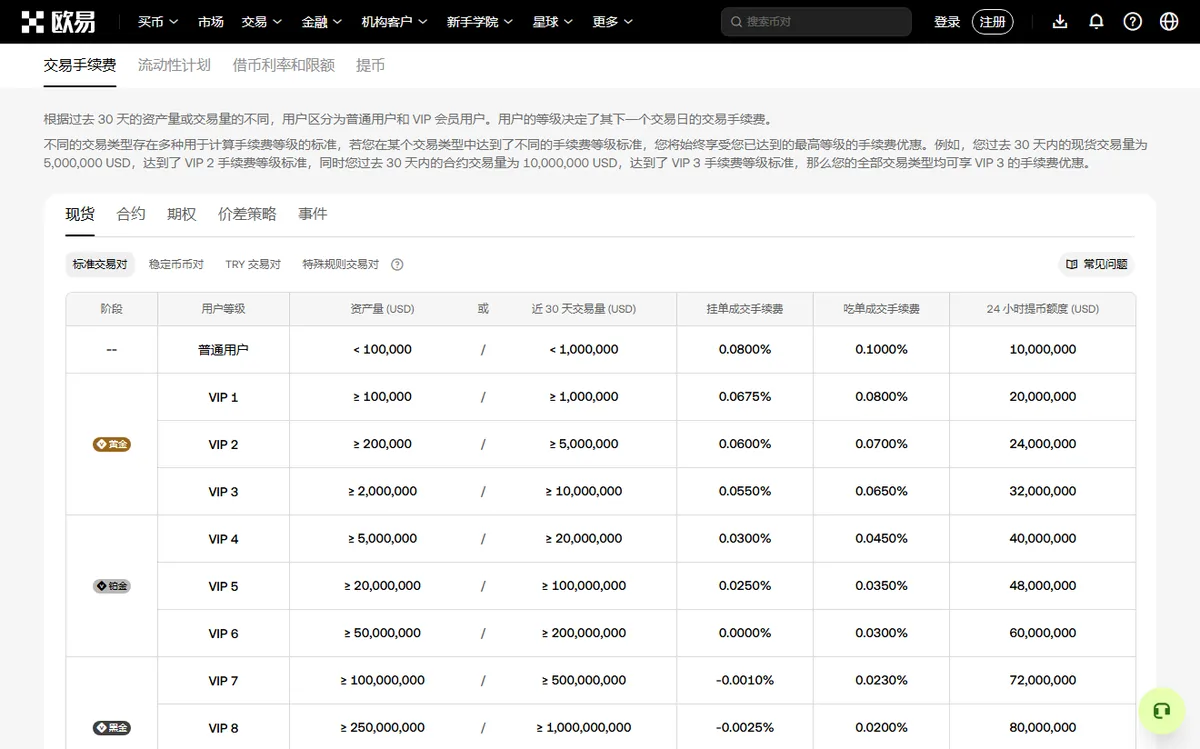The image size is (1200, 749).
Task: Click the VIP 3 row label
Action: pyautogui.click(x=223, y=491)
